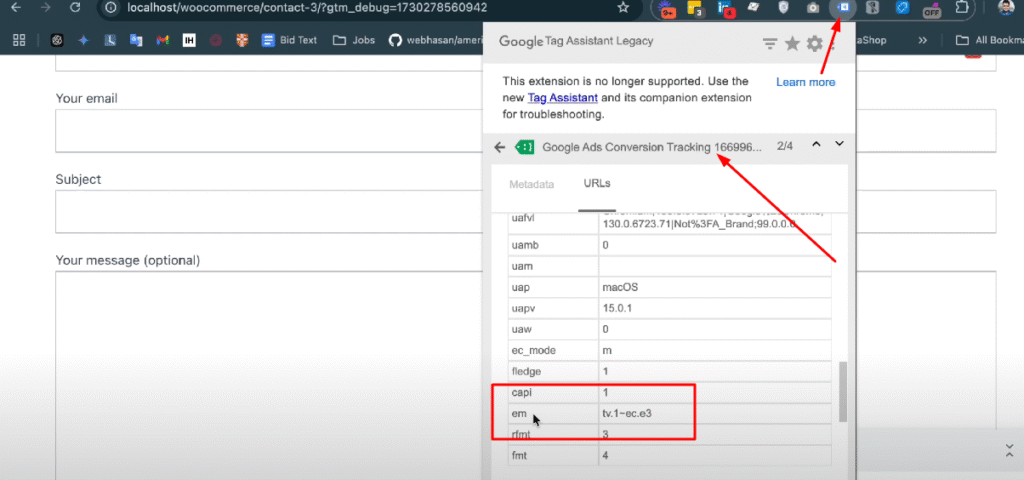Select the URLs tab

[x=597, y=184]
